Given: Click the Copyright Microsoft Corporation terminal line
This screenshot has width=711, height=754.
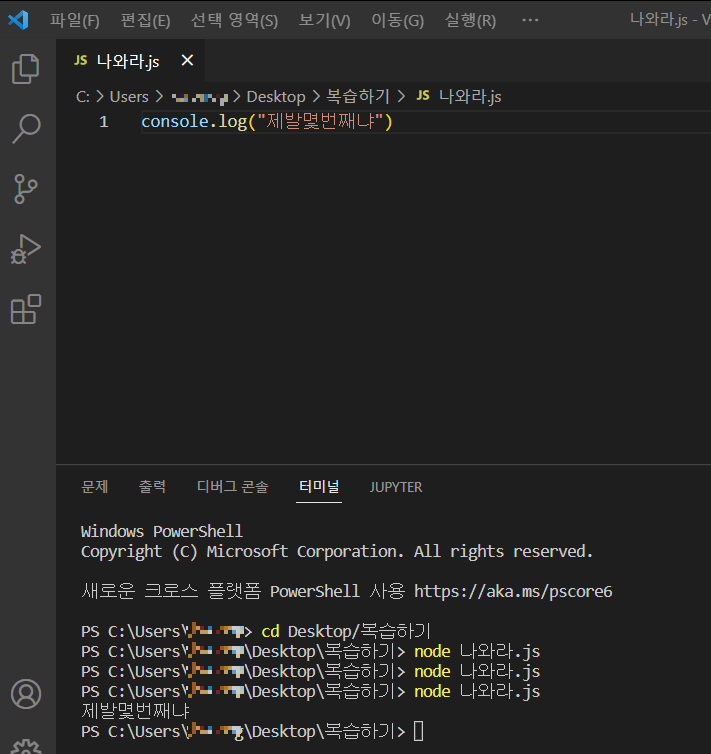Looking at the screenshot, I should pyautogui.click(x=337, y=552).
